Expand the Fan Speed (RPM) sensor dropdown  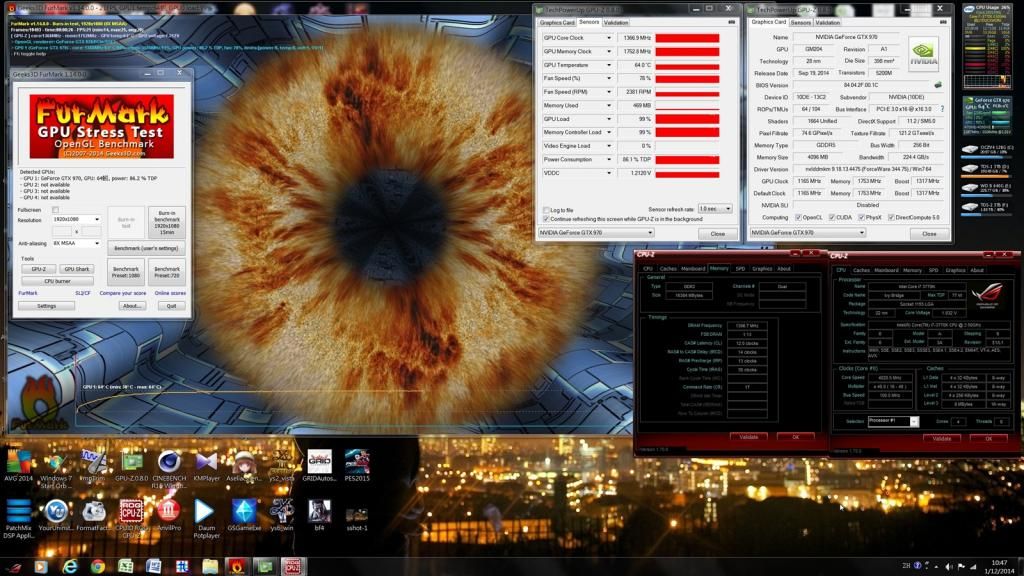click(x=609, y=92)
